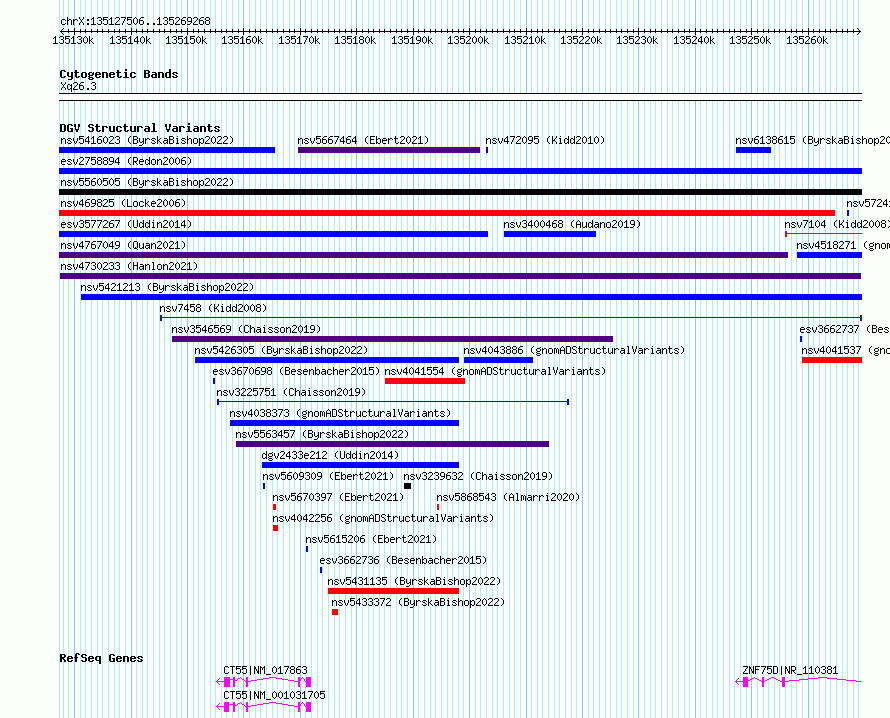Click the blue bar under nsv5421213
Viewport: 890px width, 718px height.
tap(471, 297)
